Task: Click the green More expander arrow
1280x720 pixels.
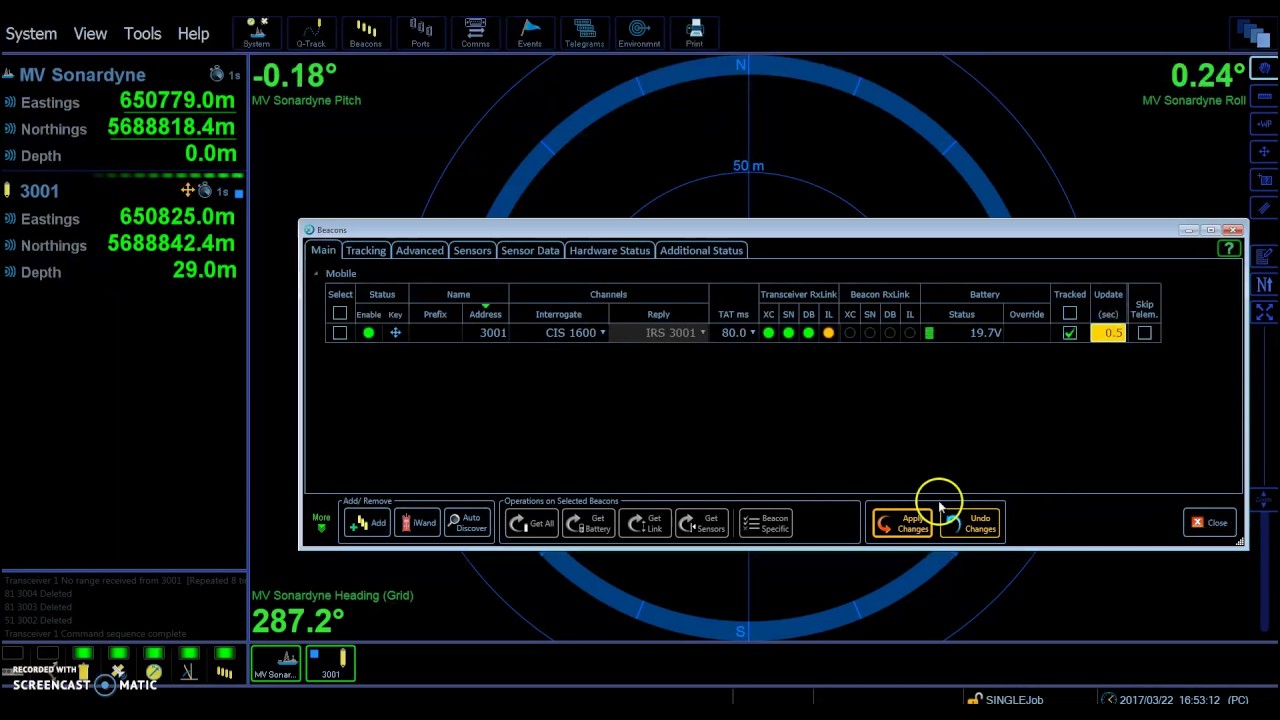Action: 321,523
